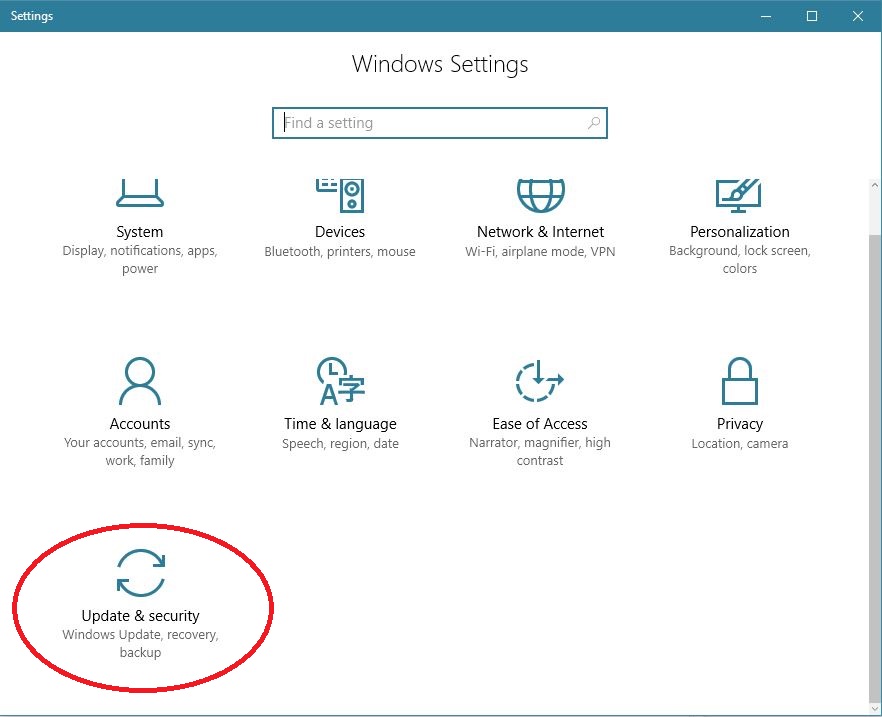Open the Accounts person icon
This screenshot has width=882, height=717.
pos(140,381)
